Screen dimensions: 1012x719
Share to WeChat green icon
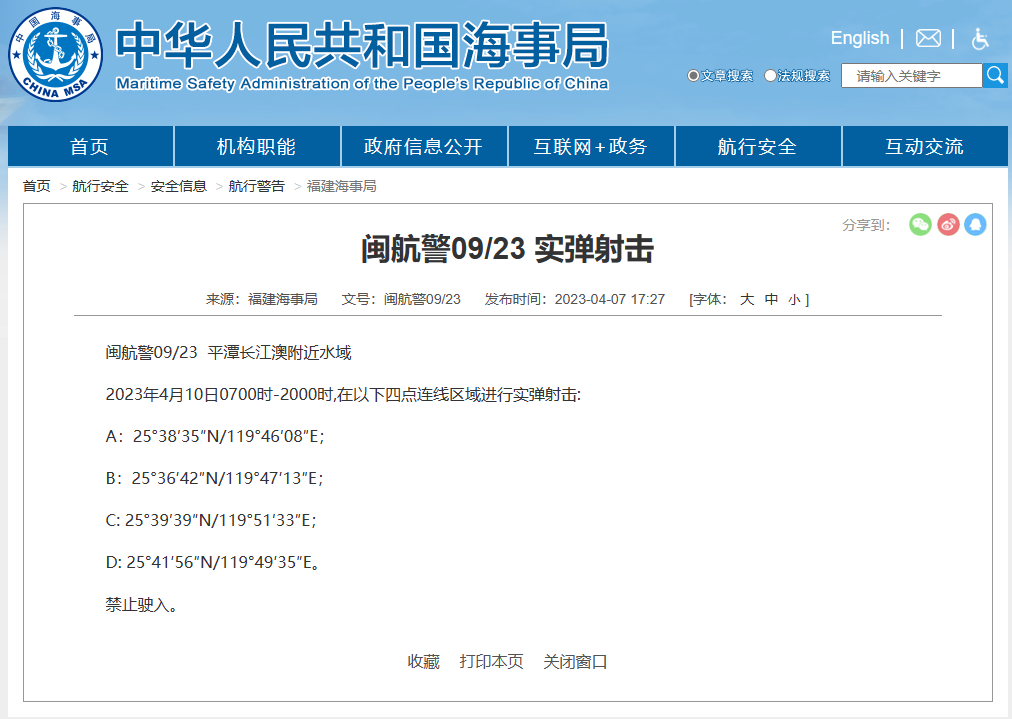tap(920, 225)
